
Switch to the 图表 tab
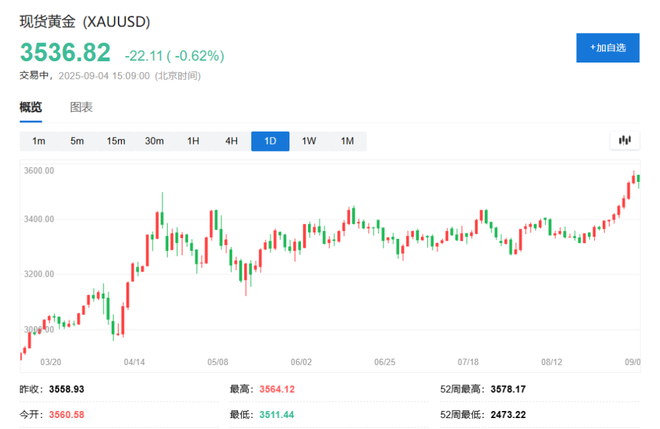(81, 107)
